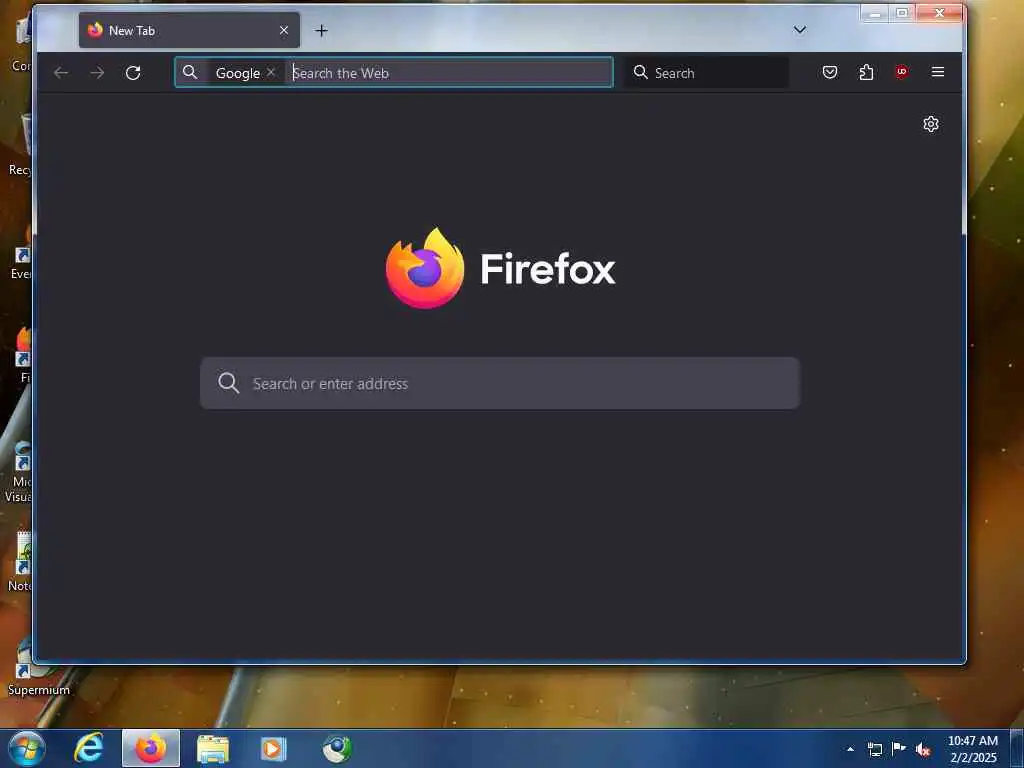Open a new tab with plus button
This screenshot has height=768, width=1024.
coord(321,30)
